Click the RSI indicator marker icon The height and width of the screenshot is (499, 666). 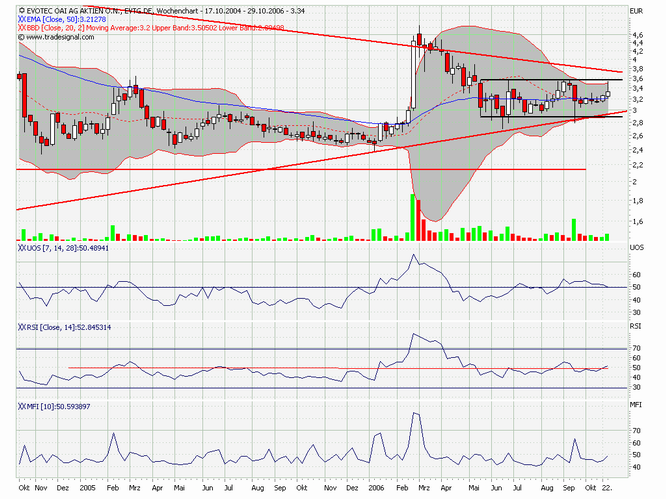[22, 327]
